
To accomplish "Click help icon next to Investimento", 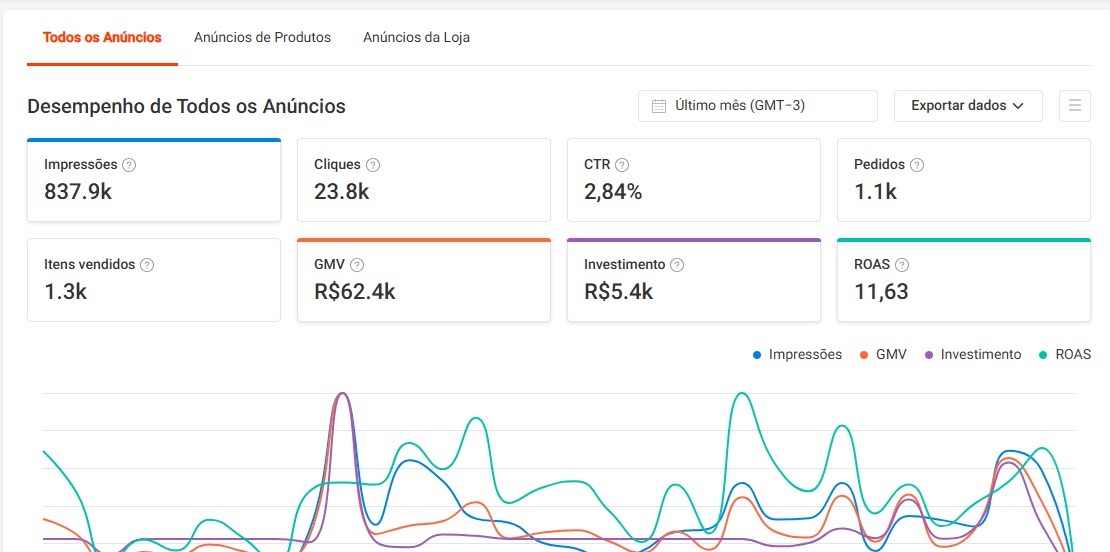I will click(x=677, y=265).
